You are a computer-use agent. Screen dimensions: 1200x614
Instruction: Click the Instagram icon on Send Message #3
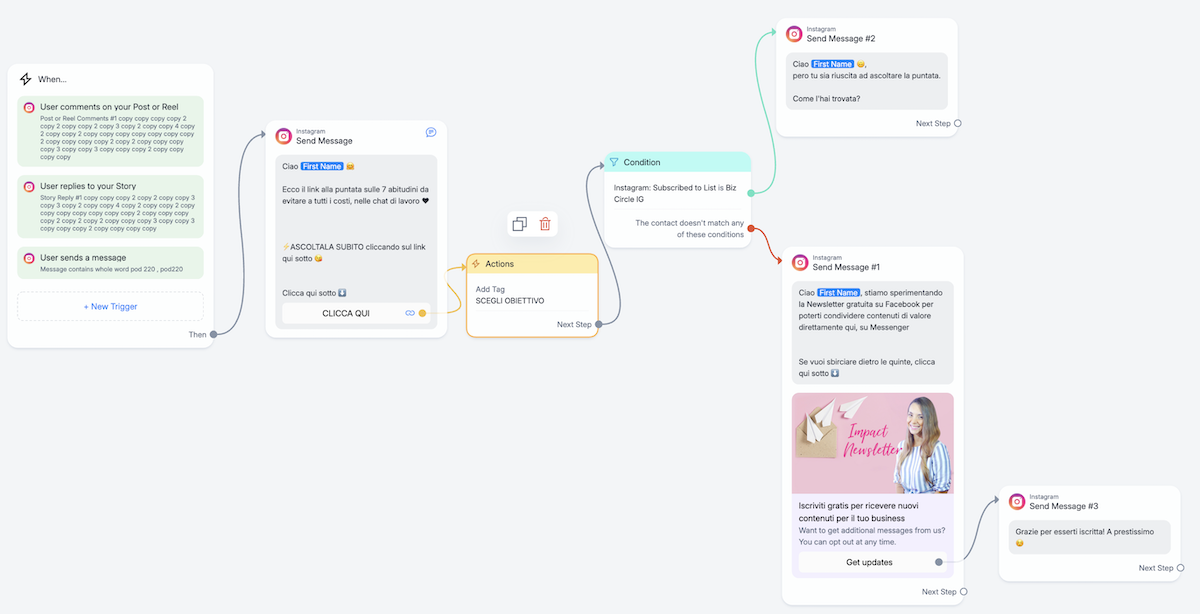pyautogui.click(x=1017, y=502)
